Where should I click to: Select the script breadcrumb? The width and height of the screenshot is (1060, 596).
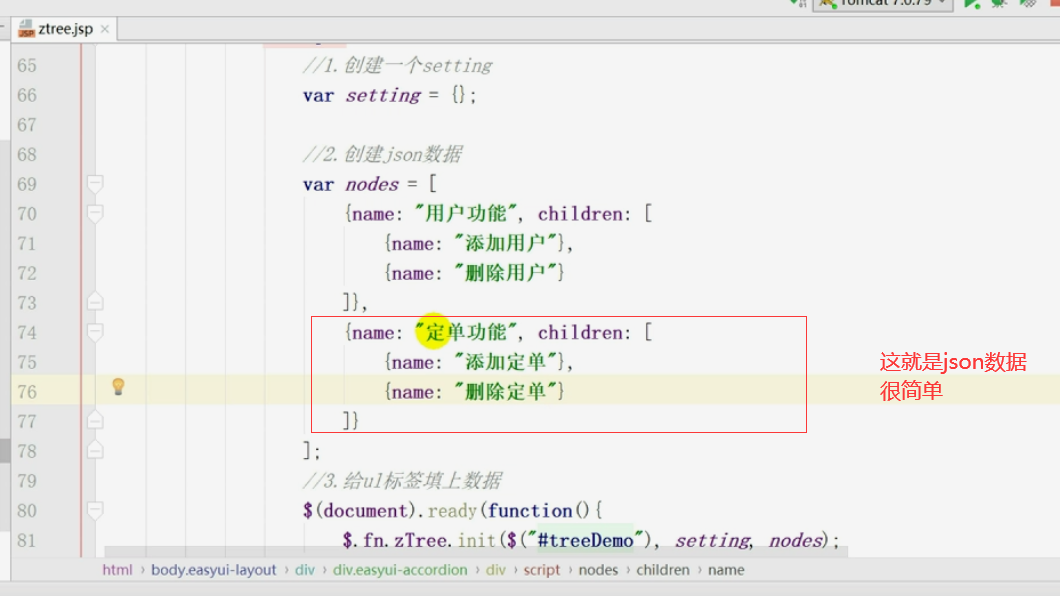pos(541,570)
